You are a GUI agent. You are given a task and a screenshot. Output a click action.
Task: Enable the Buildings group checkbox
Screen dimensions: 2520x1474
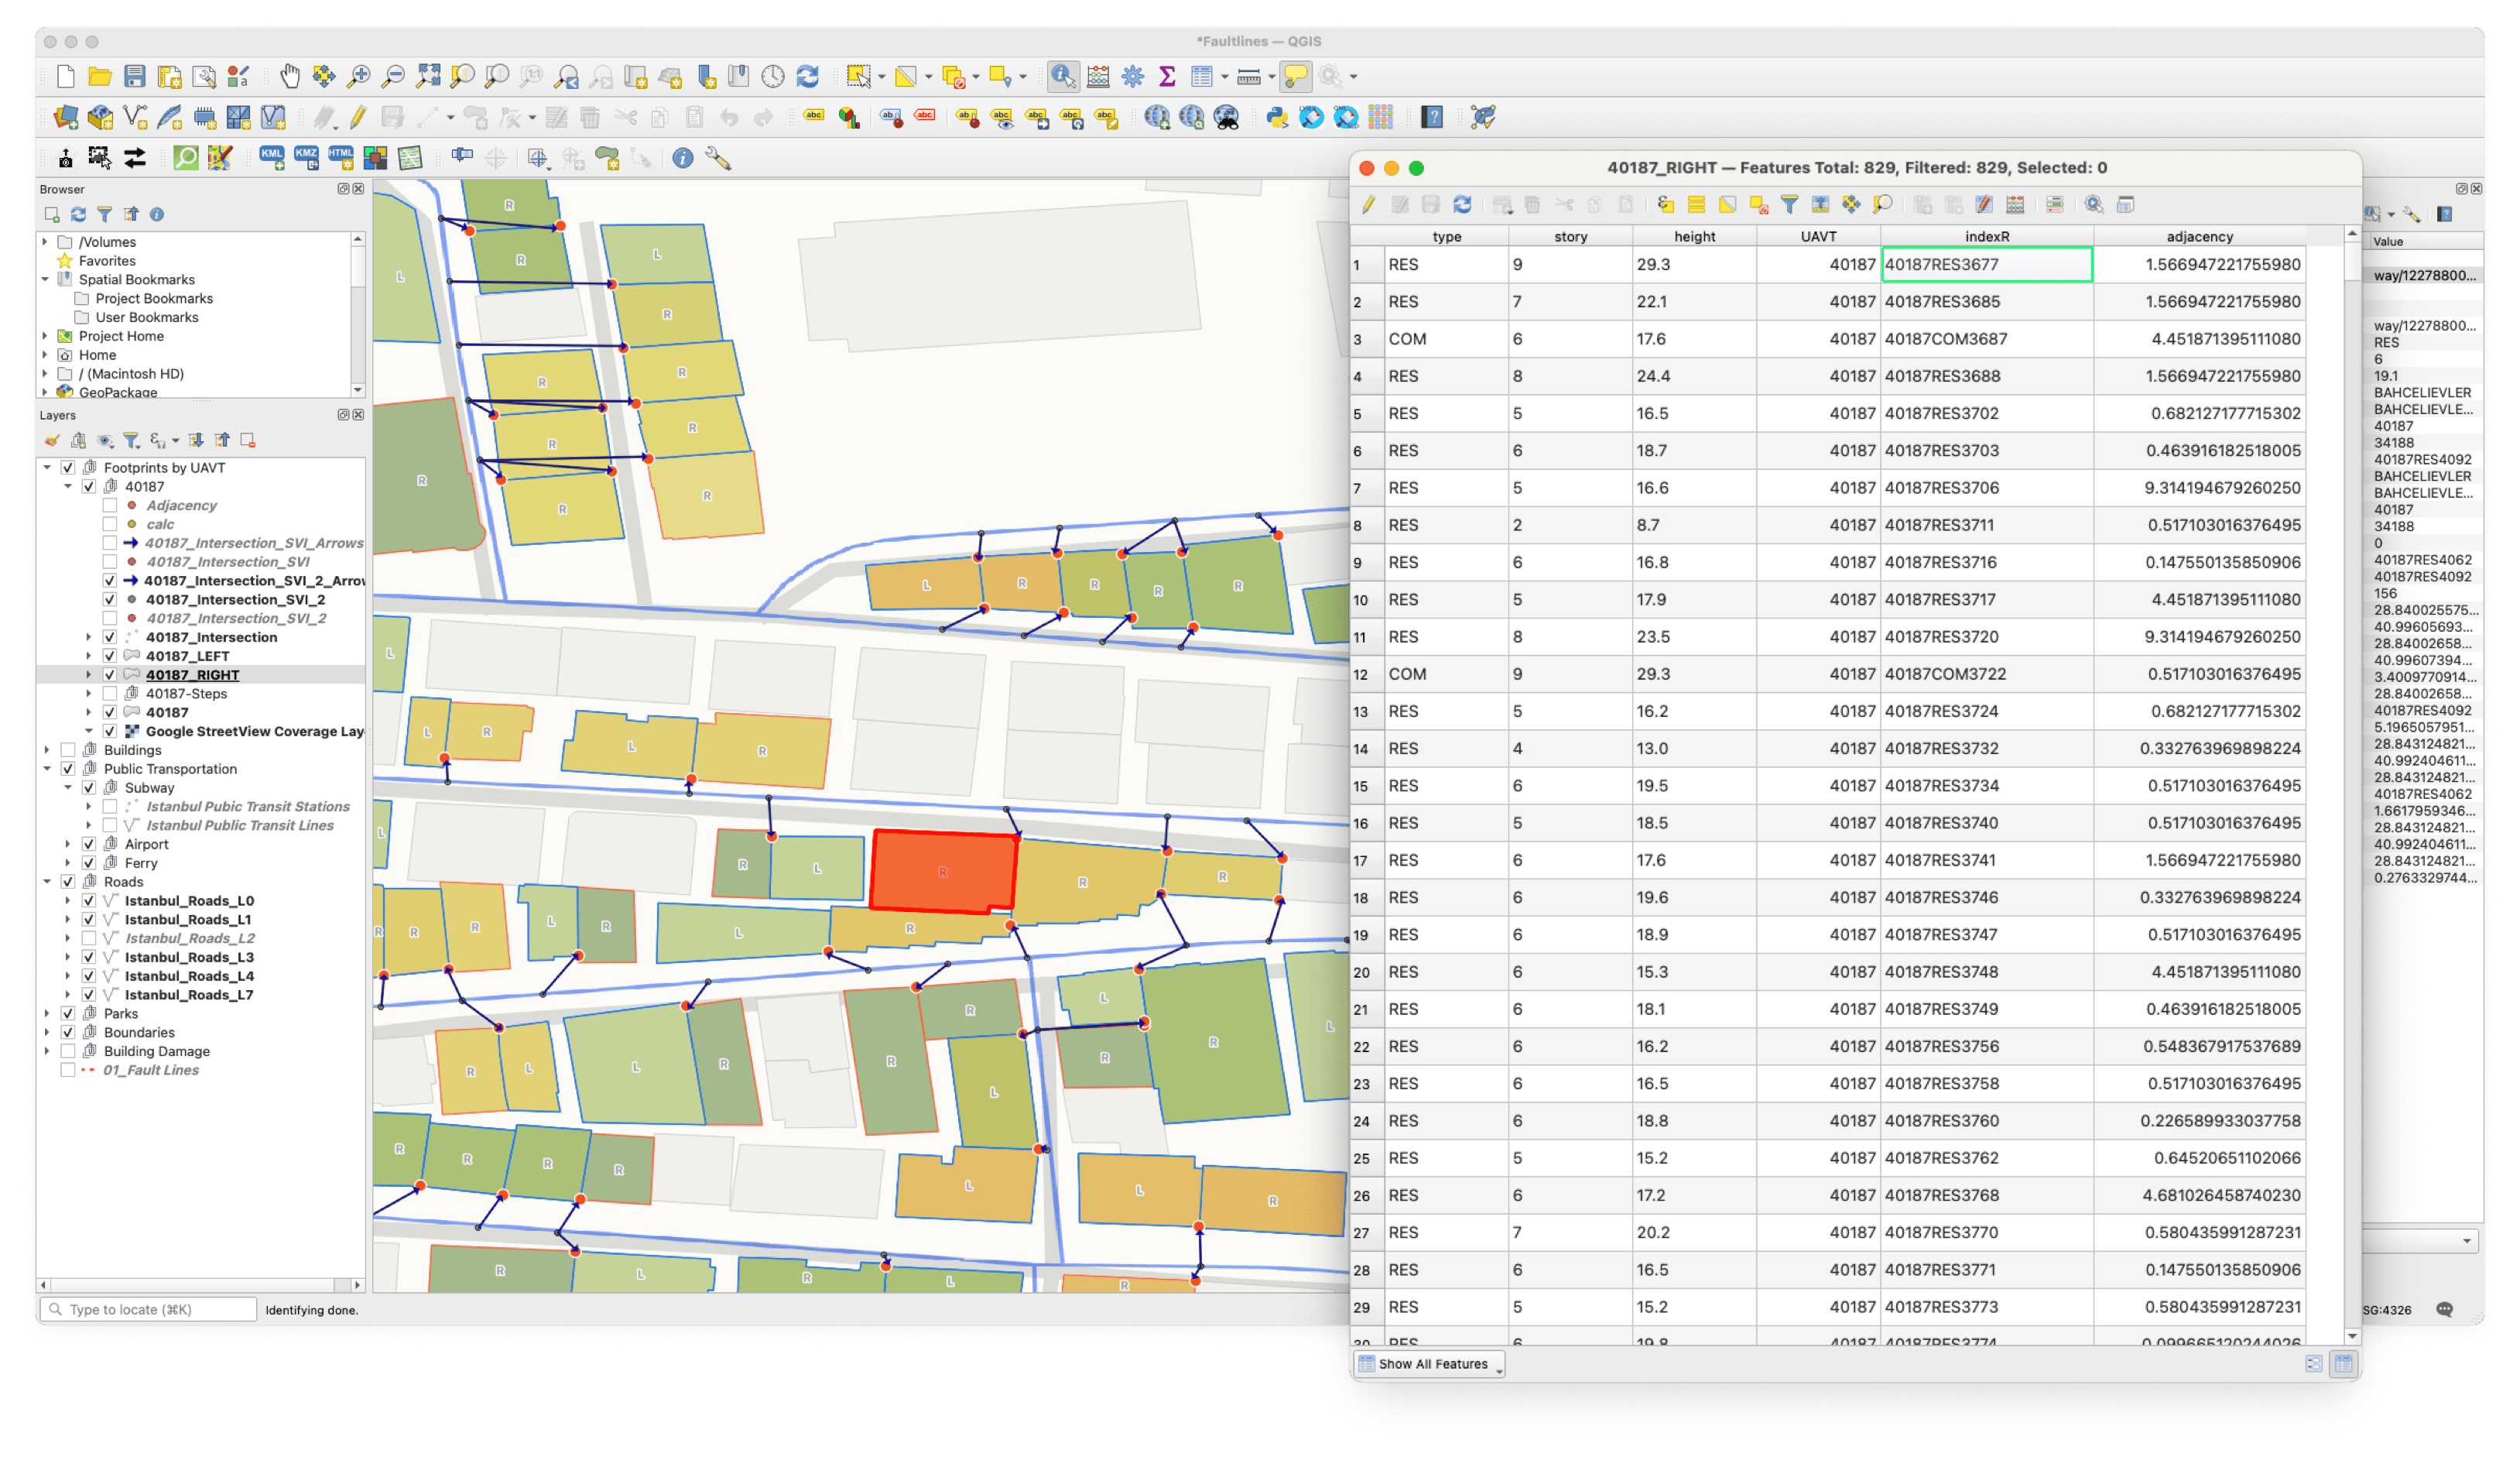click(x=68, y=750)
